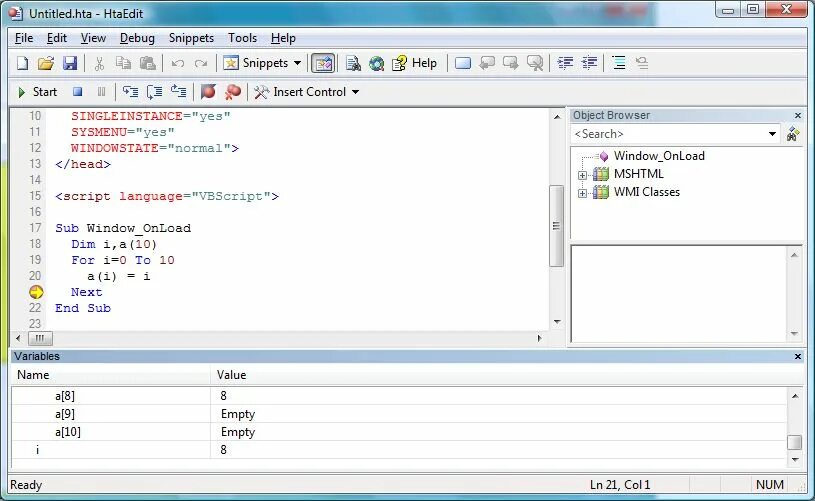Click the Variables panel scrollbar thumb
The image size is (815, 501).
tap(794, 442)
